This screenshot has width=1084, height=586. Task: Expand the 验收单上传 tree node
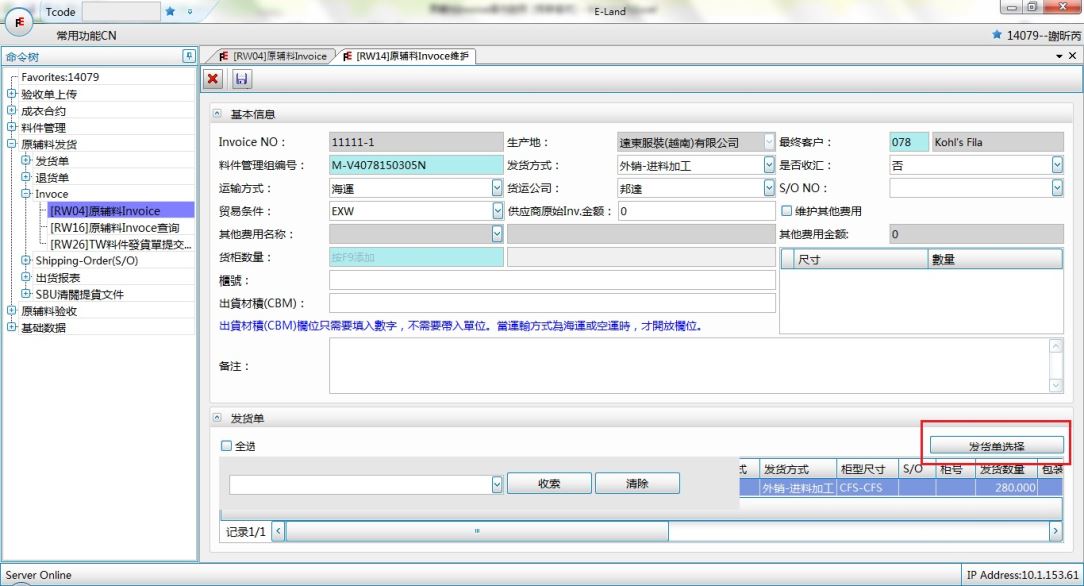[11, 94]
